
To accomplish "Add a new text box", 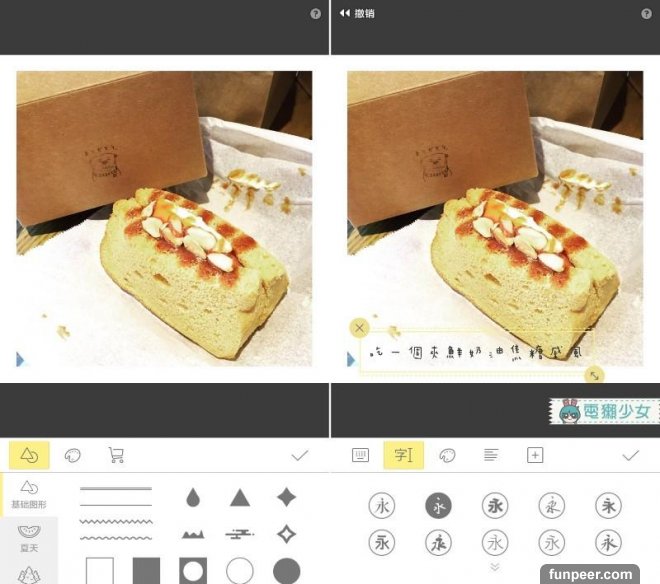I will coord(535,455).
